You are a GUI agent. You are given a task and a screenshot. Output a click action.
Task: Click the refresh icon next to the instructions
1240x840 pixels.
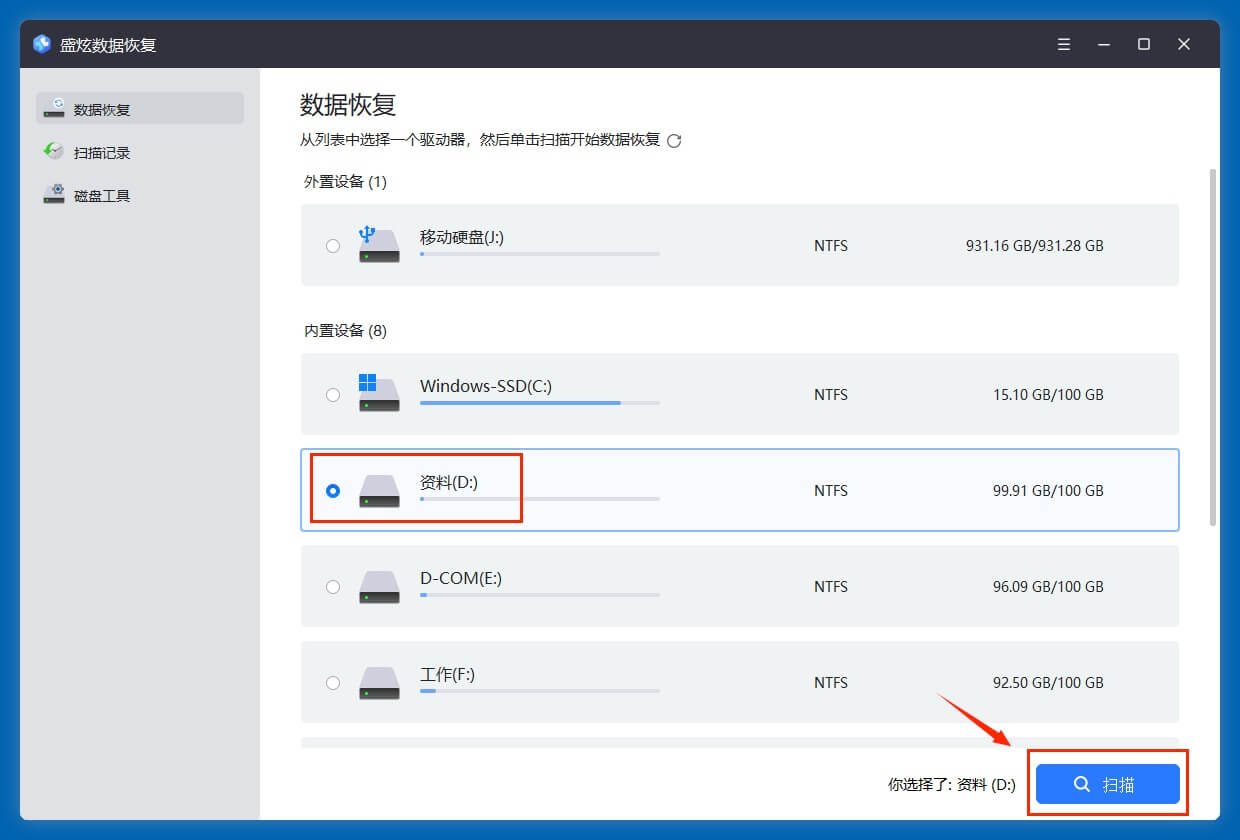(675, 140)
